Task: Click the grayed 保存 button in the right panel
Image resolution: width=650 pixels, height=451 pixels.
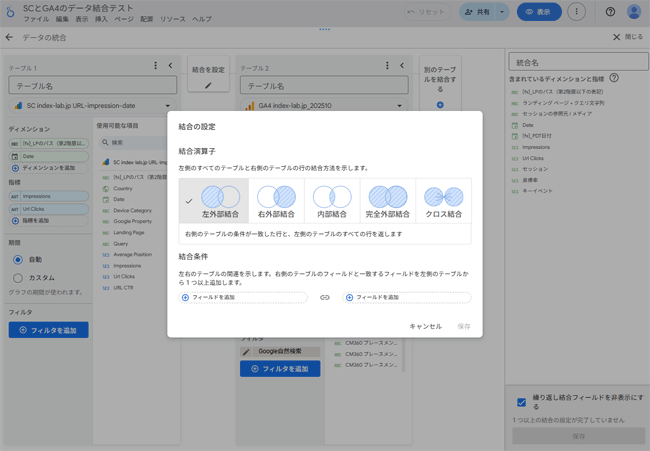Action: pos(579,436)
